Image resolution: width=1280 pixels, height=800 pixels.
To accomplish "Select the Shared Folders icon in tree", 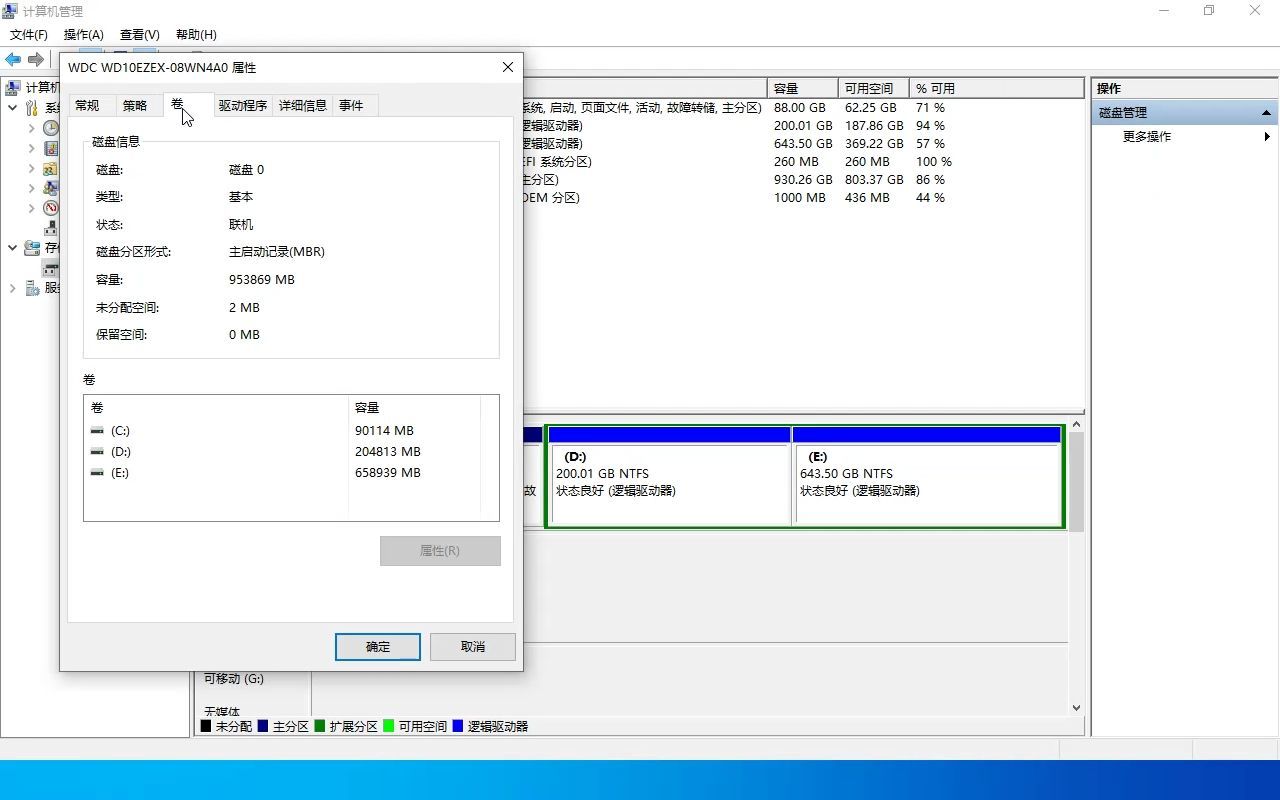I will [x=50, y=168].
